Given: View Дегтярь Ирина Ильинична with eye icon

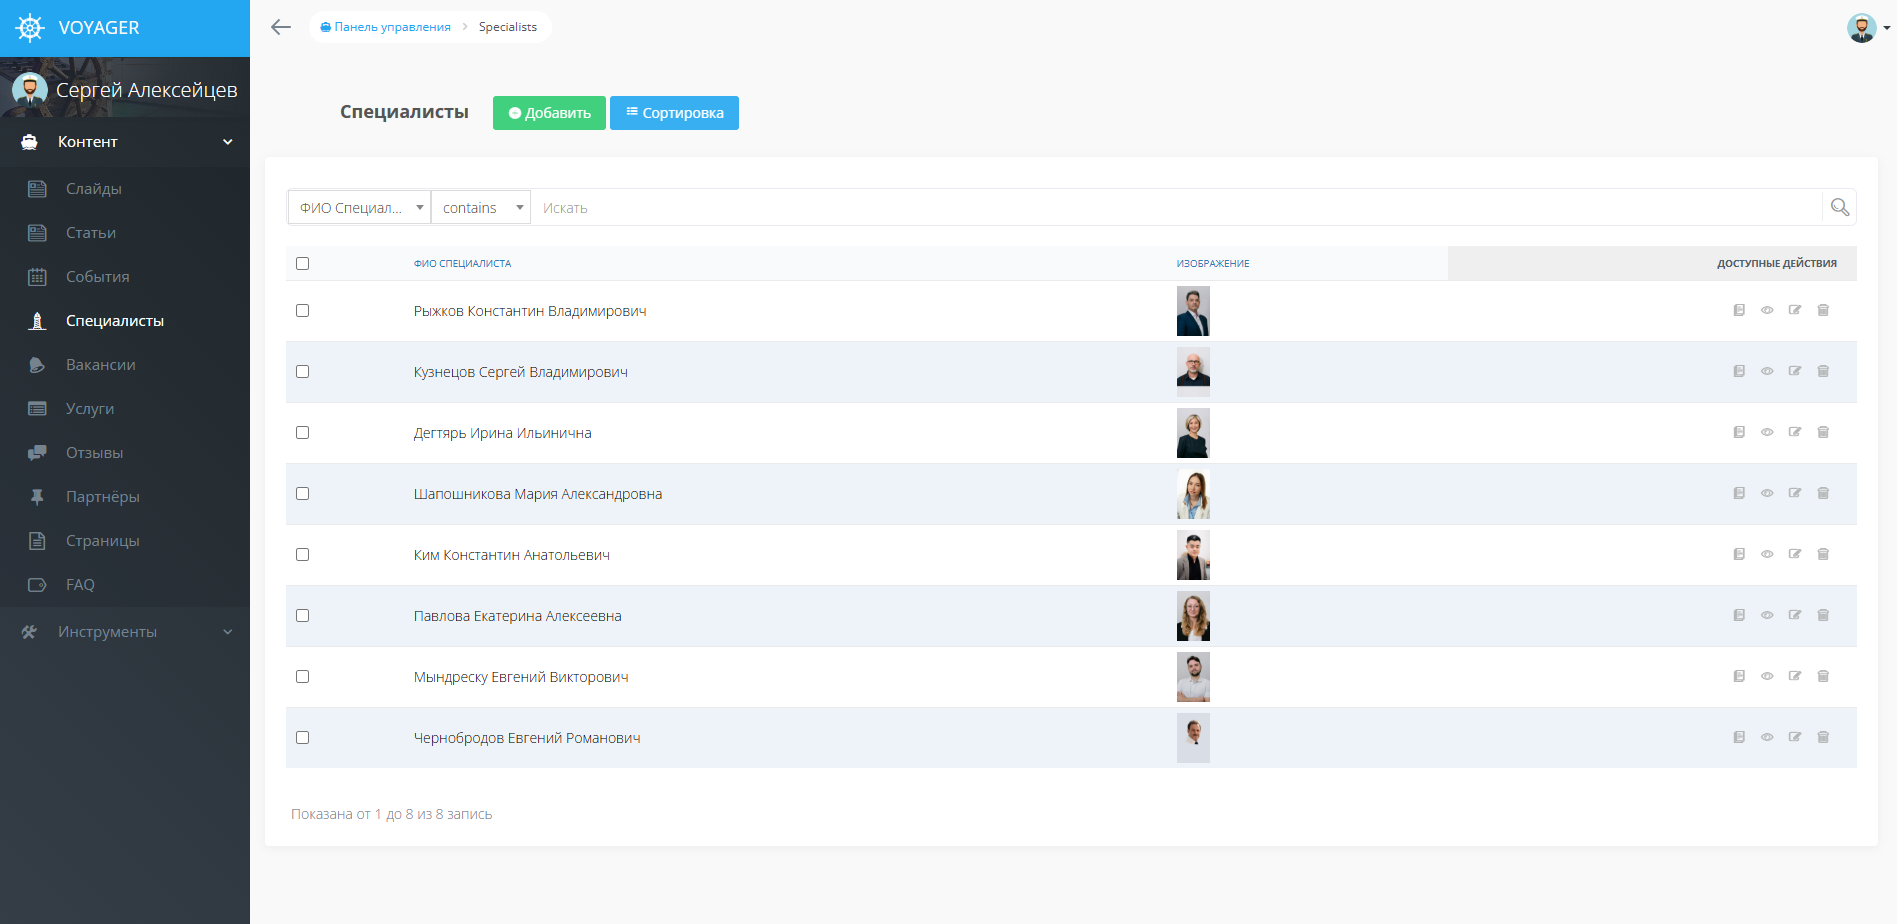Looking at the screenshot, I should coord(1767,432).
